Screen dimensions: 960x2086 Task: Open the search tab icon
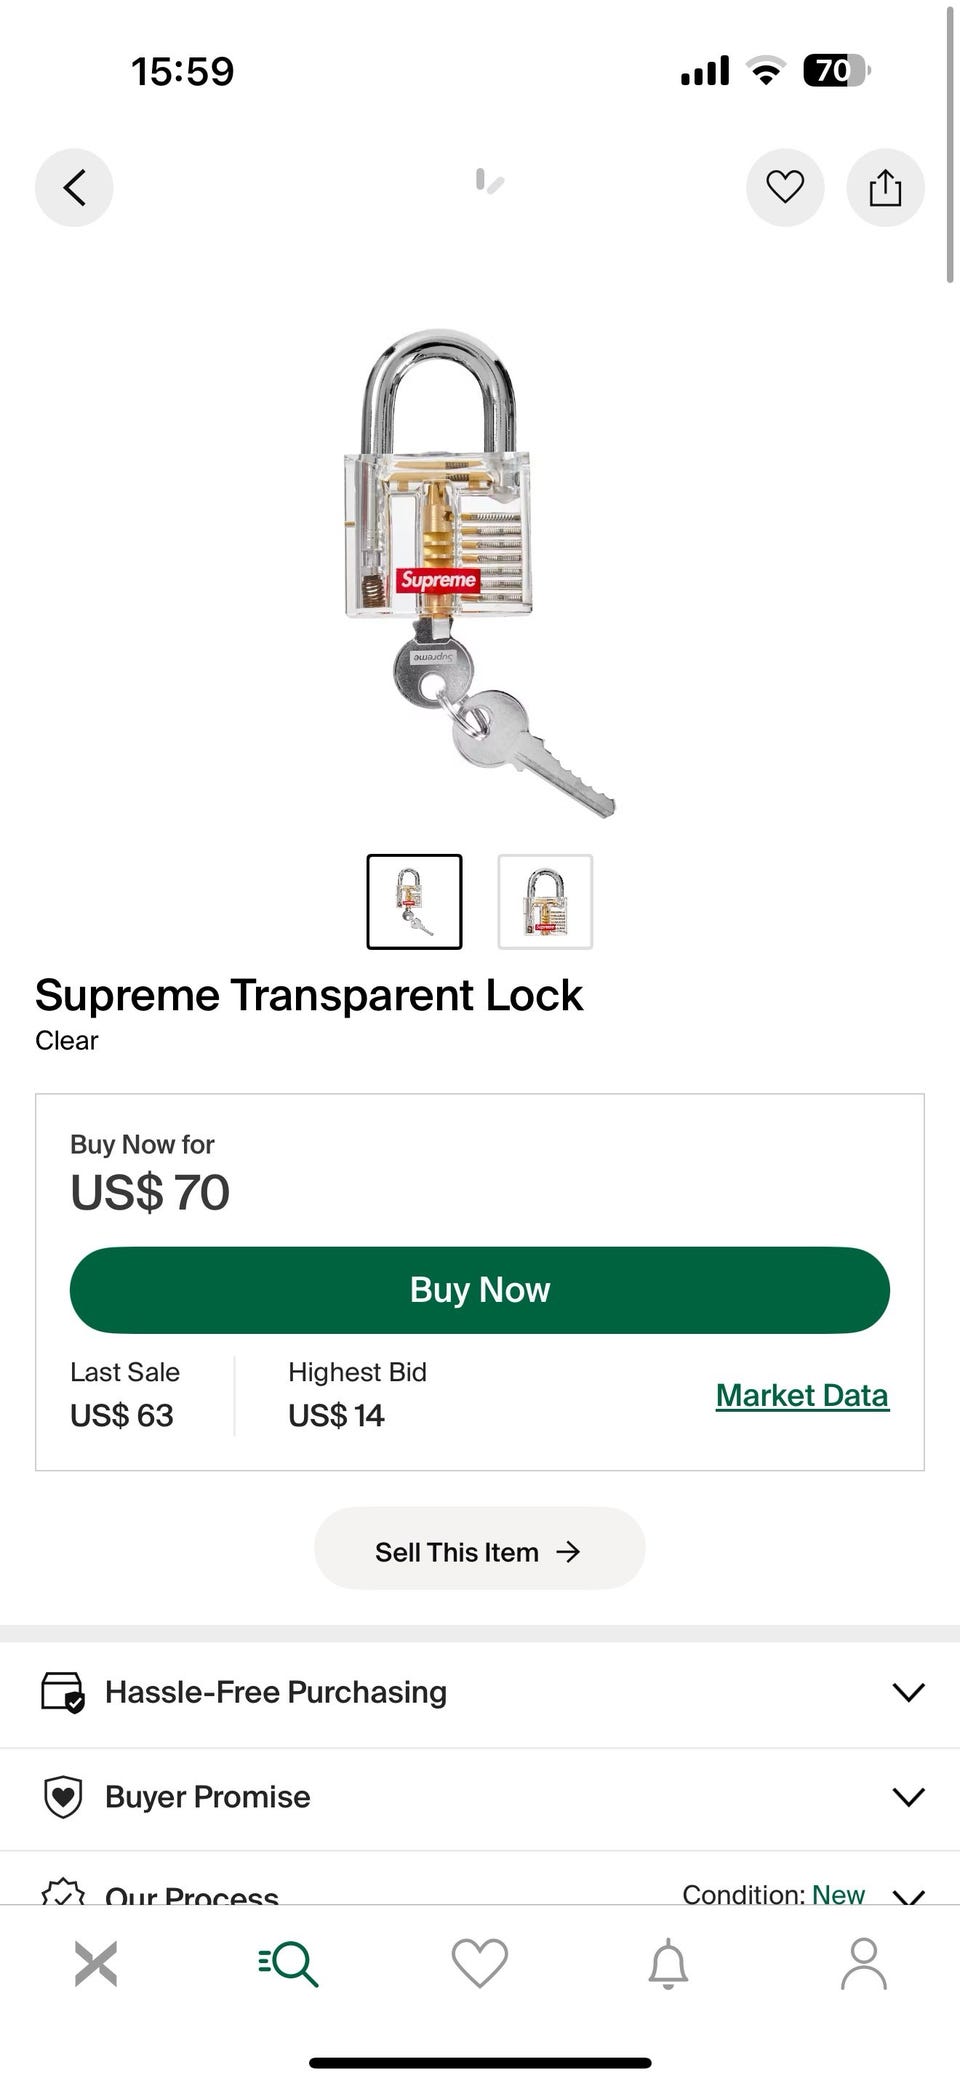tap(289, 1963)
